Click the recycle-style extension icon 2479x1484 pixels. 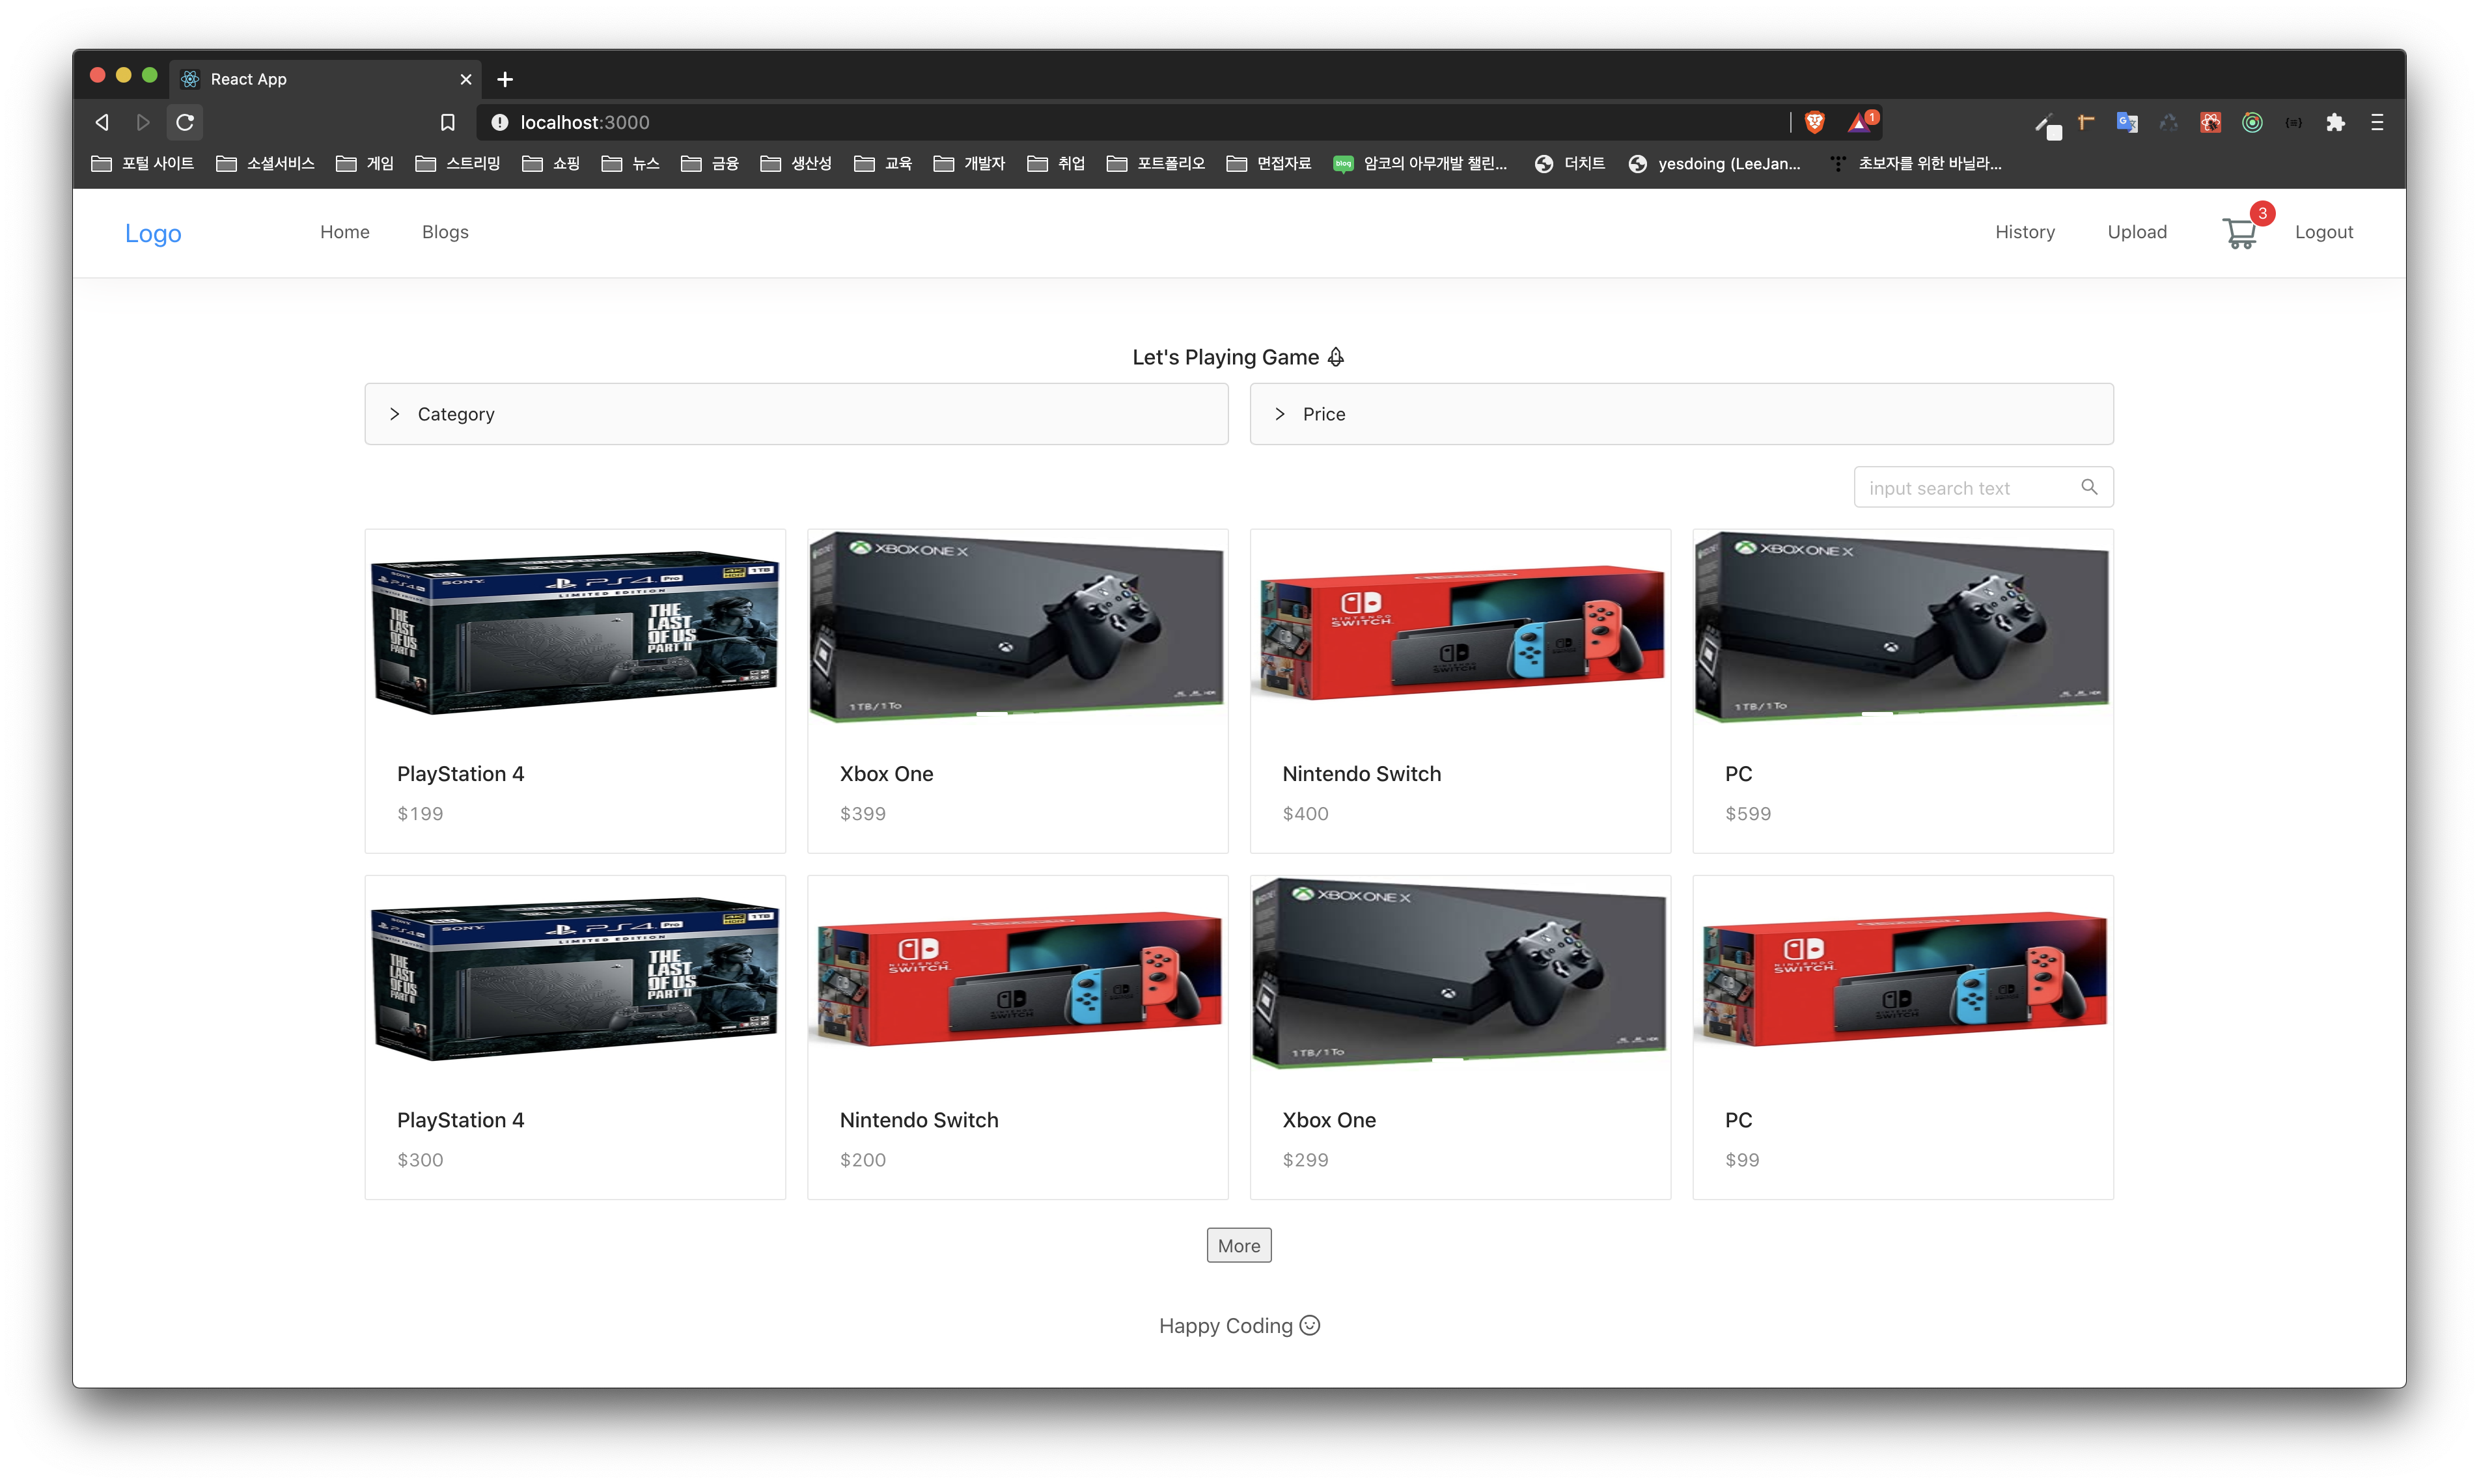coord(2168,122)
